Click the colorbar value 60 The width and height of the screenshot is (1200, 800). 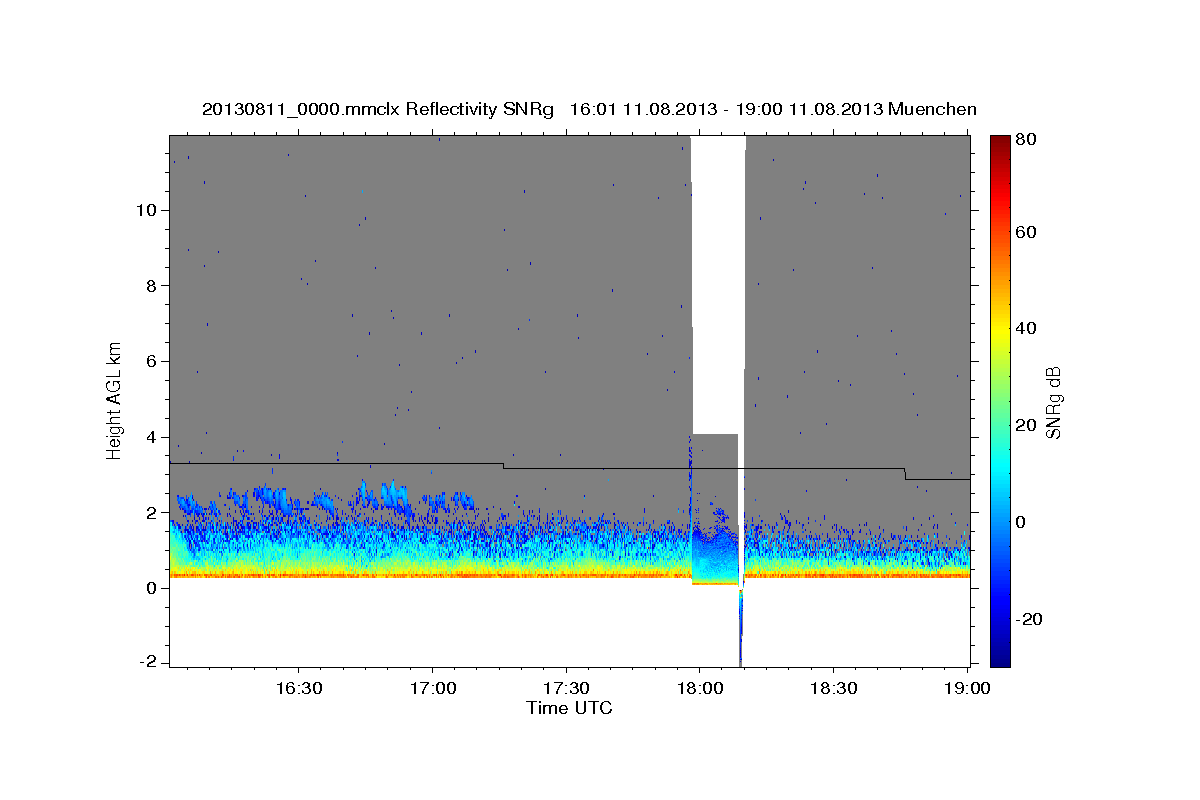coord(1028,232)
